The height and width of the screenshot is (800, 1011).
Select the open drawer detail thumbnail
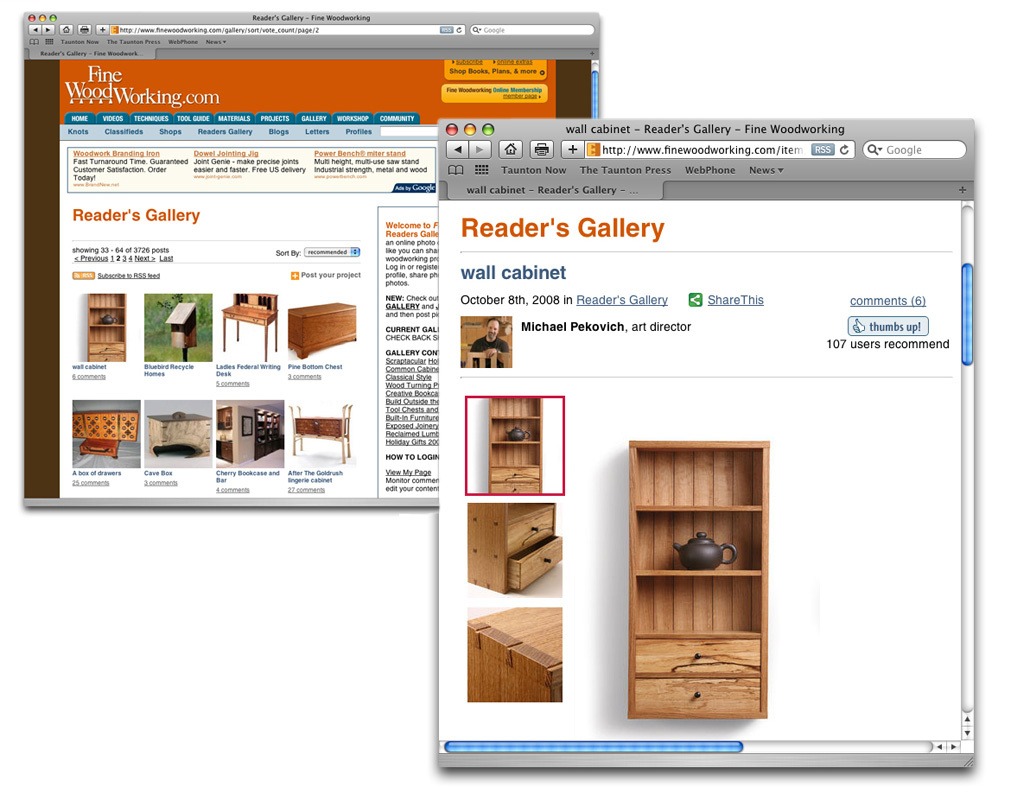coord(515,550)
